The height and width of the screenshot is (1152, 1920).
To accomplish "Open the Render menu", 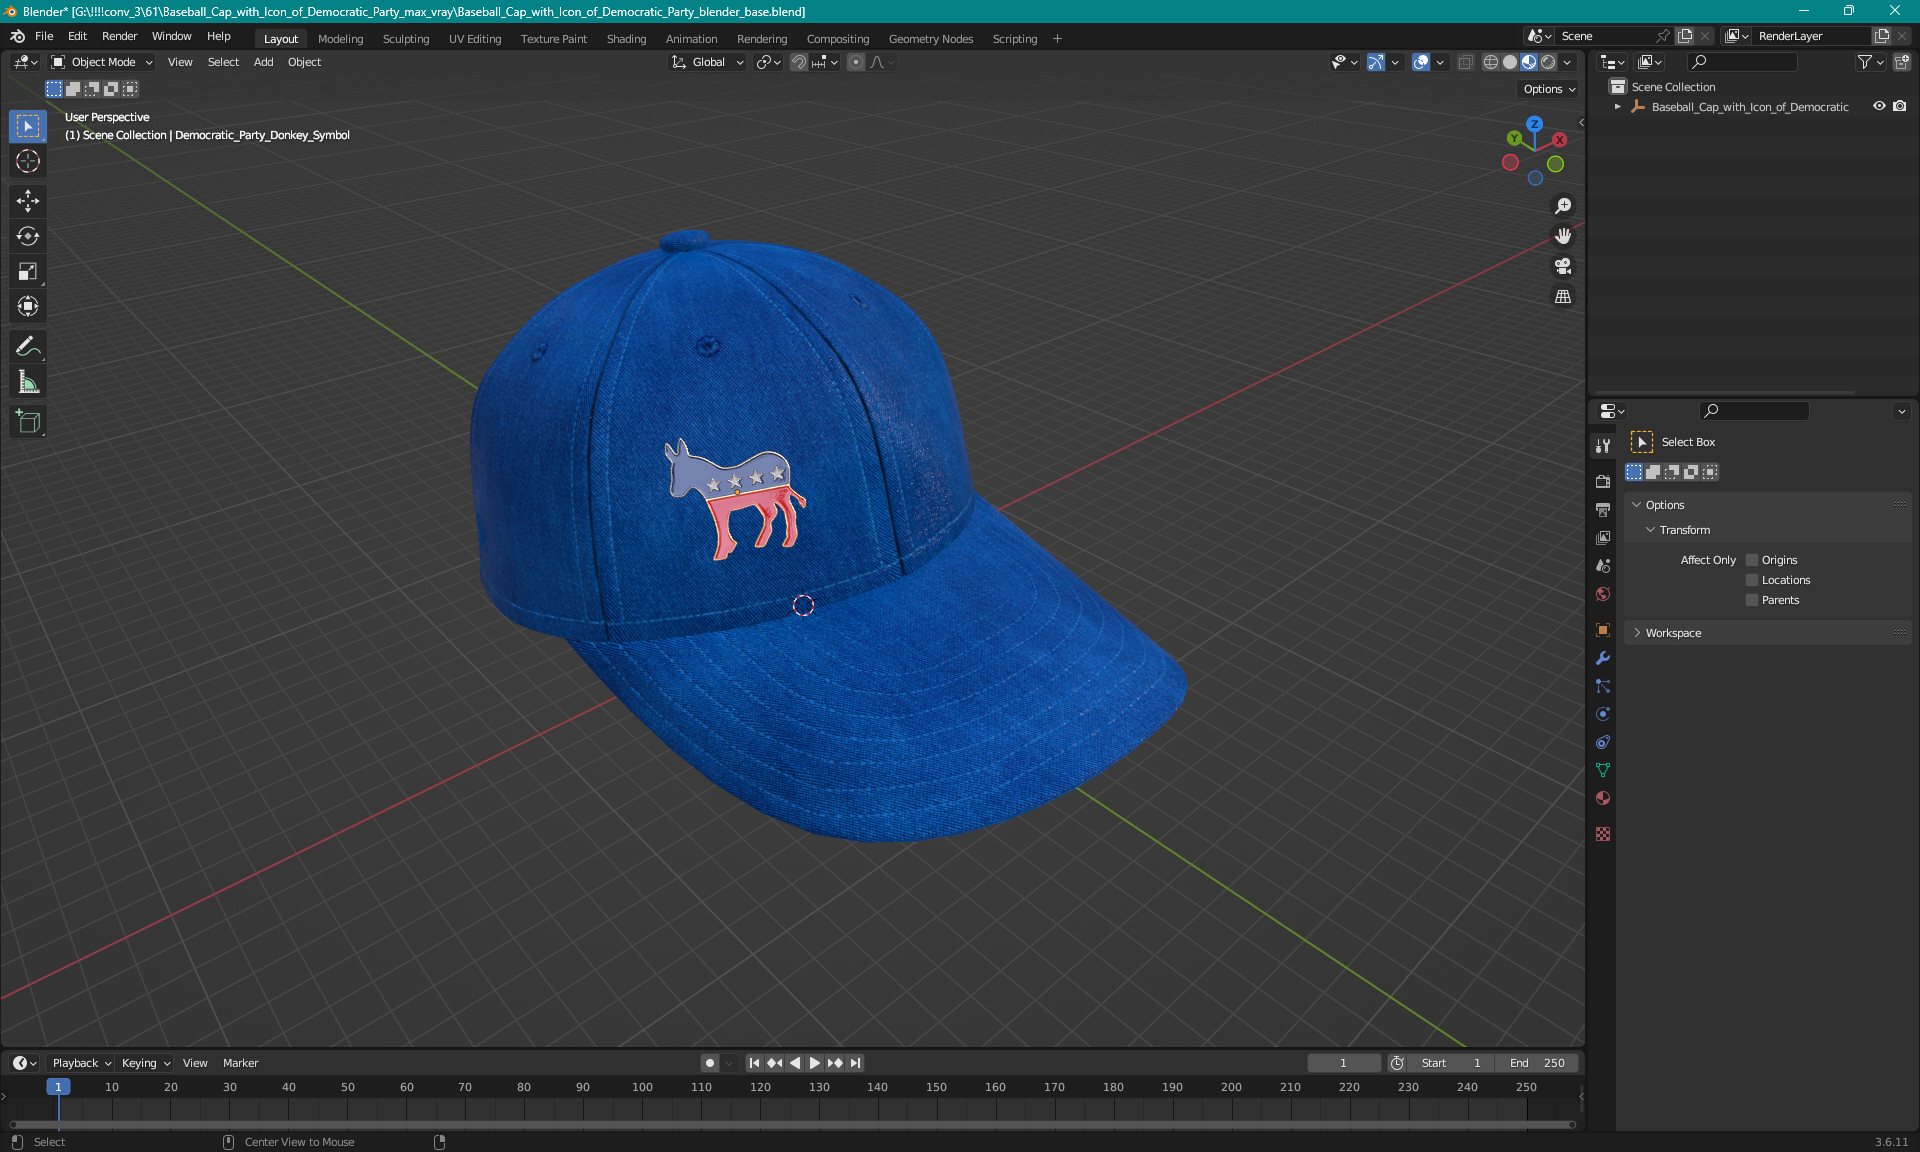I will point(119,36).
